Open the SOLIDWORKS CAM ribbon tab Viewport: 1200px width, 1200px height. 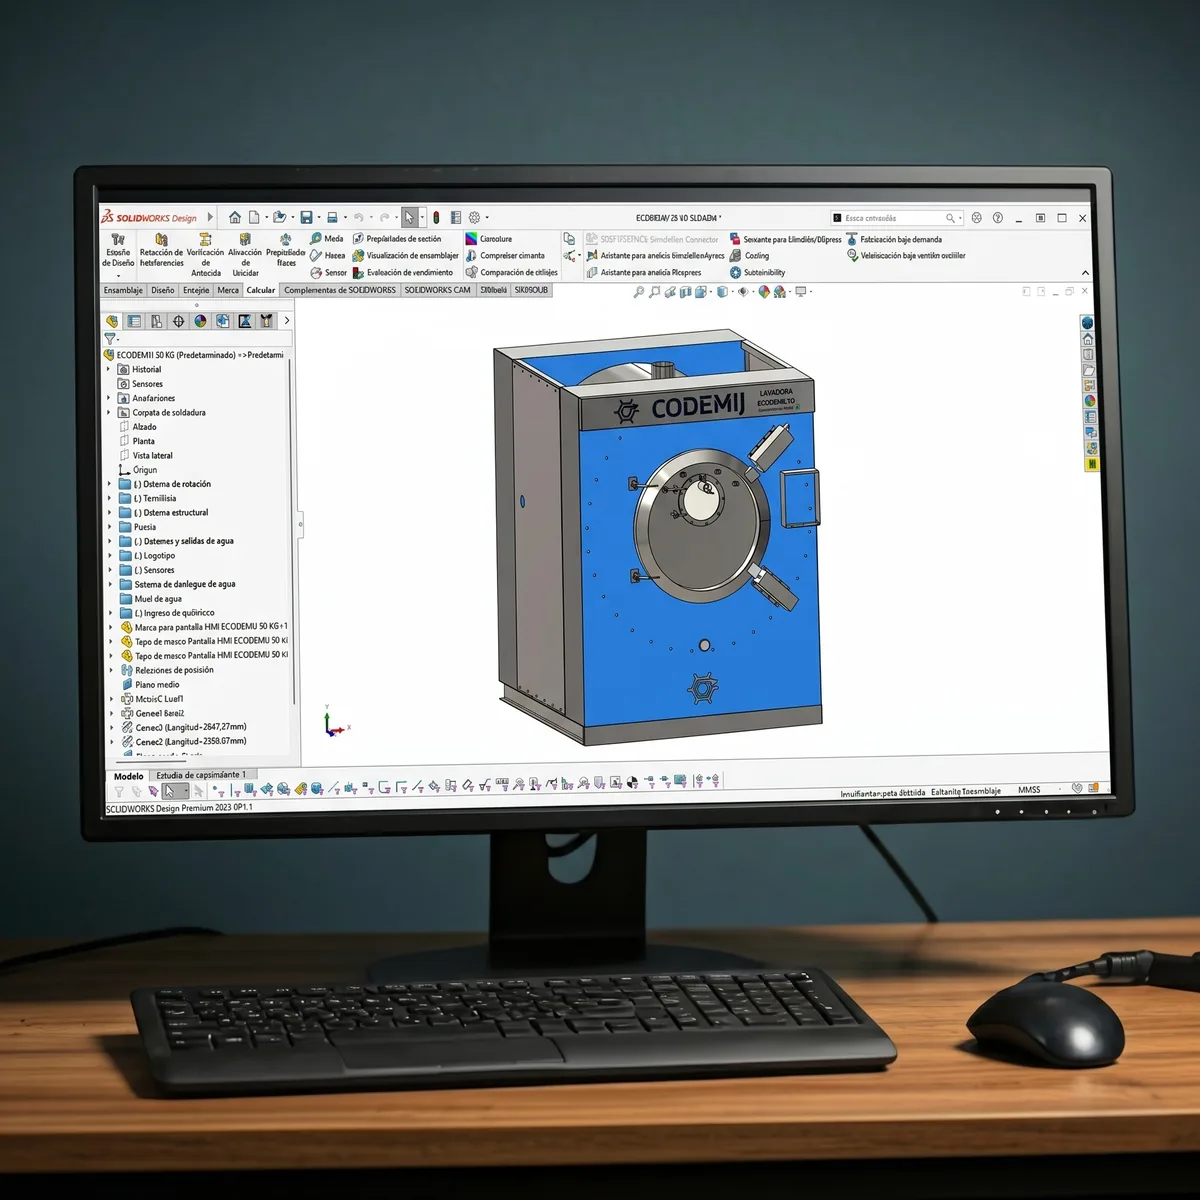[x=437, y=290]
